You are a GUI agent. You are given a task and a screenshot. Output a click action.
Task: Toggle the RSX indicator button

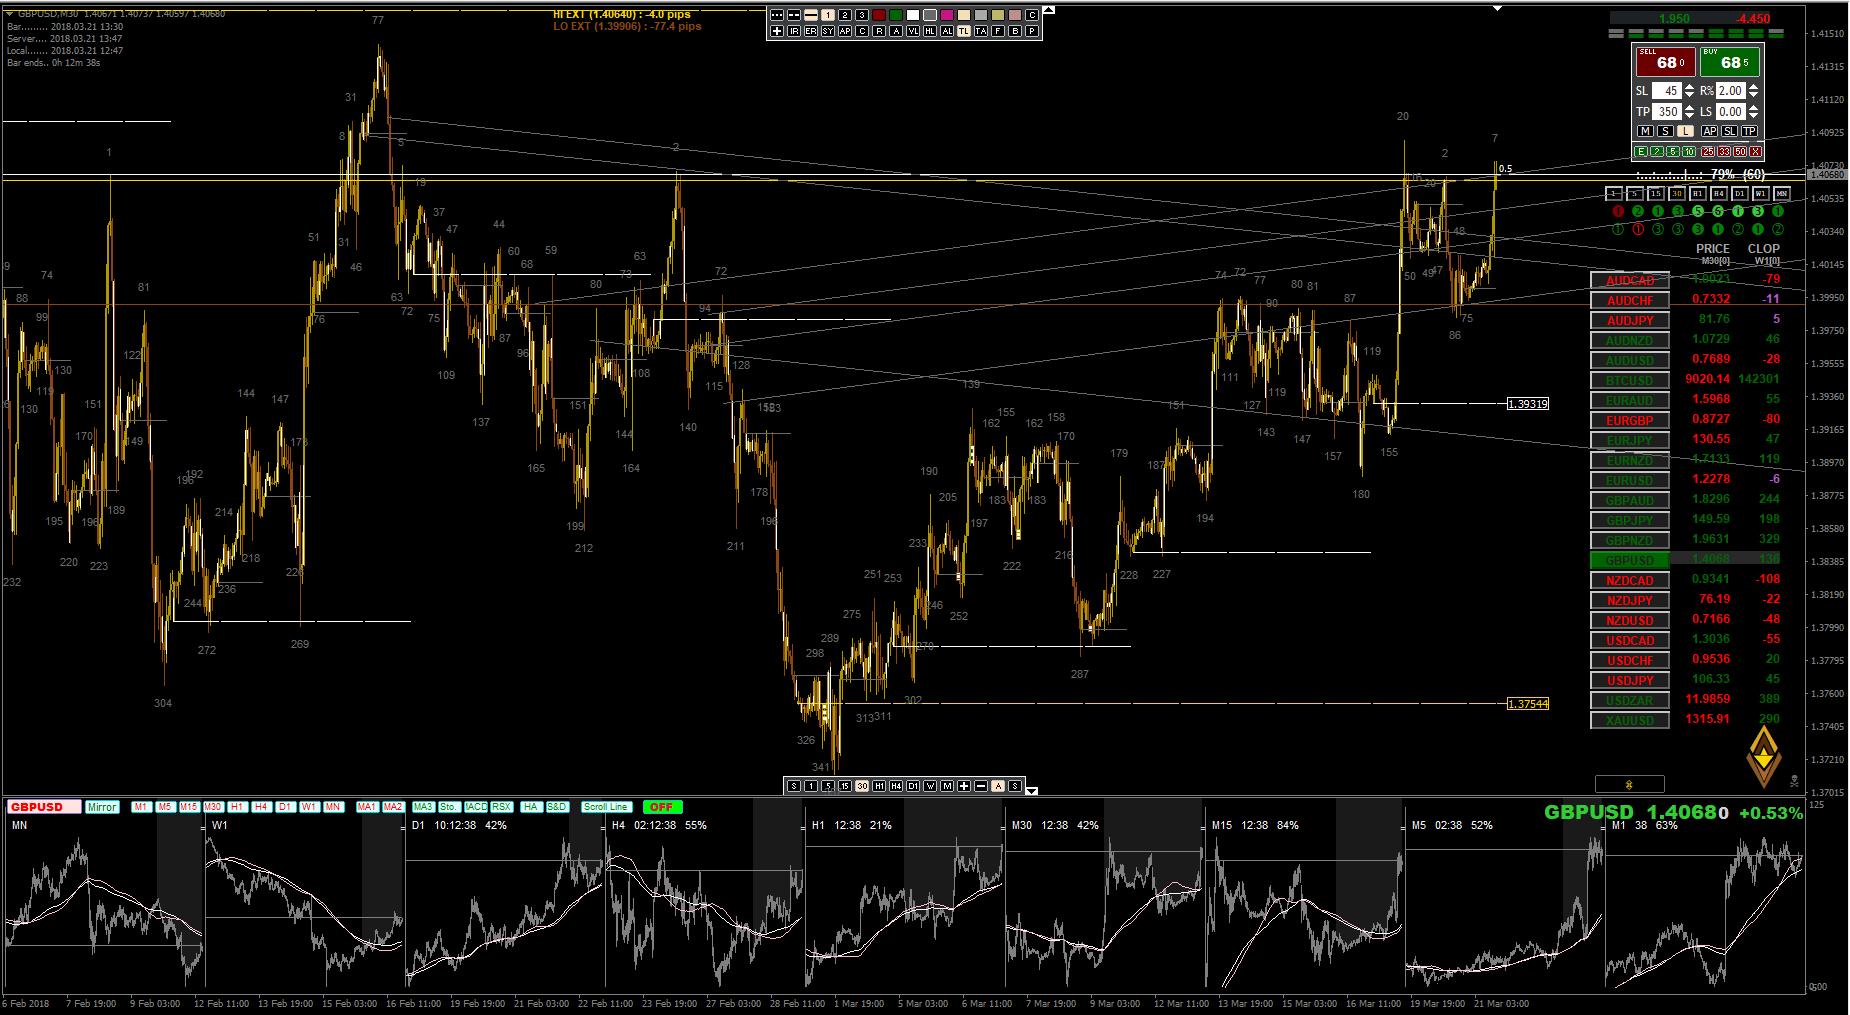tap(501, 807)
